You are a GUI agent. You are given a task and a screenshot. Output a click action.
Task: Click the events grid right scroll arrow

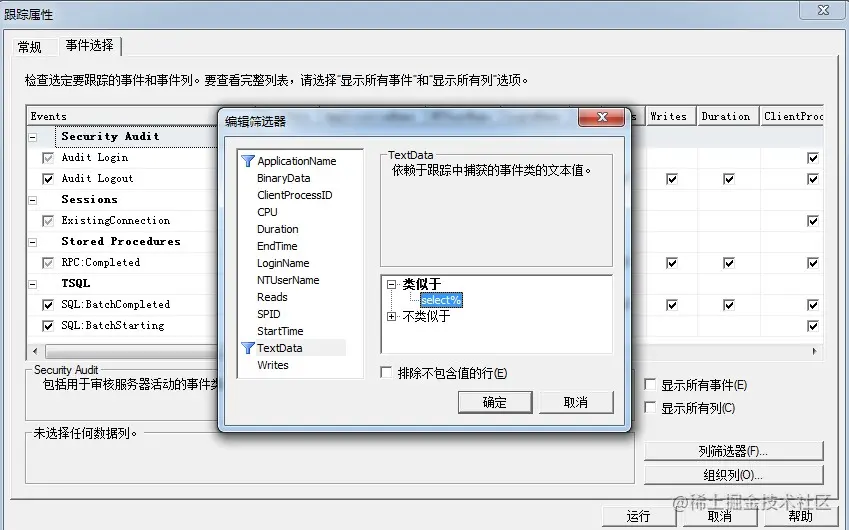[814, 351]
